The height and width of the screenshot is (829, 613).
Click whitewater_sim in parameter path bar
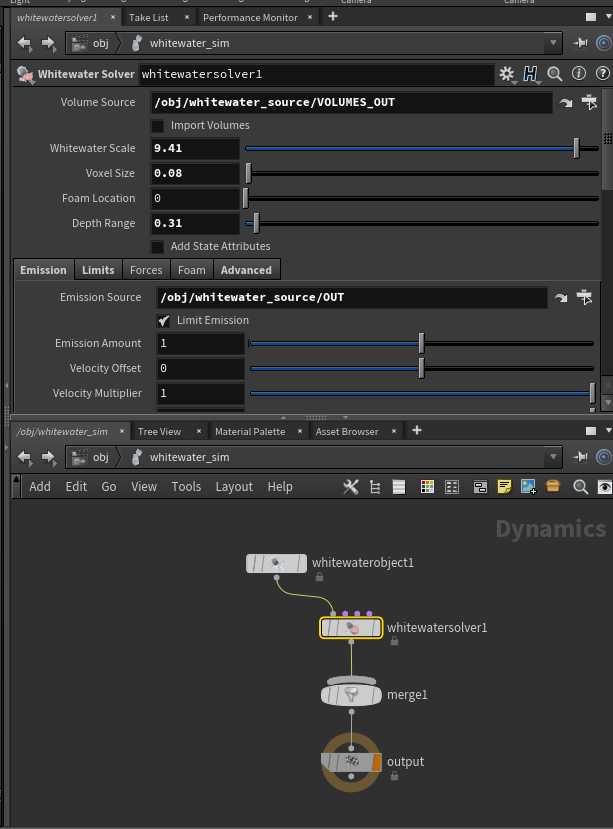(189, 43)
